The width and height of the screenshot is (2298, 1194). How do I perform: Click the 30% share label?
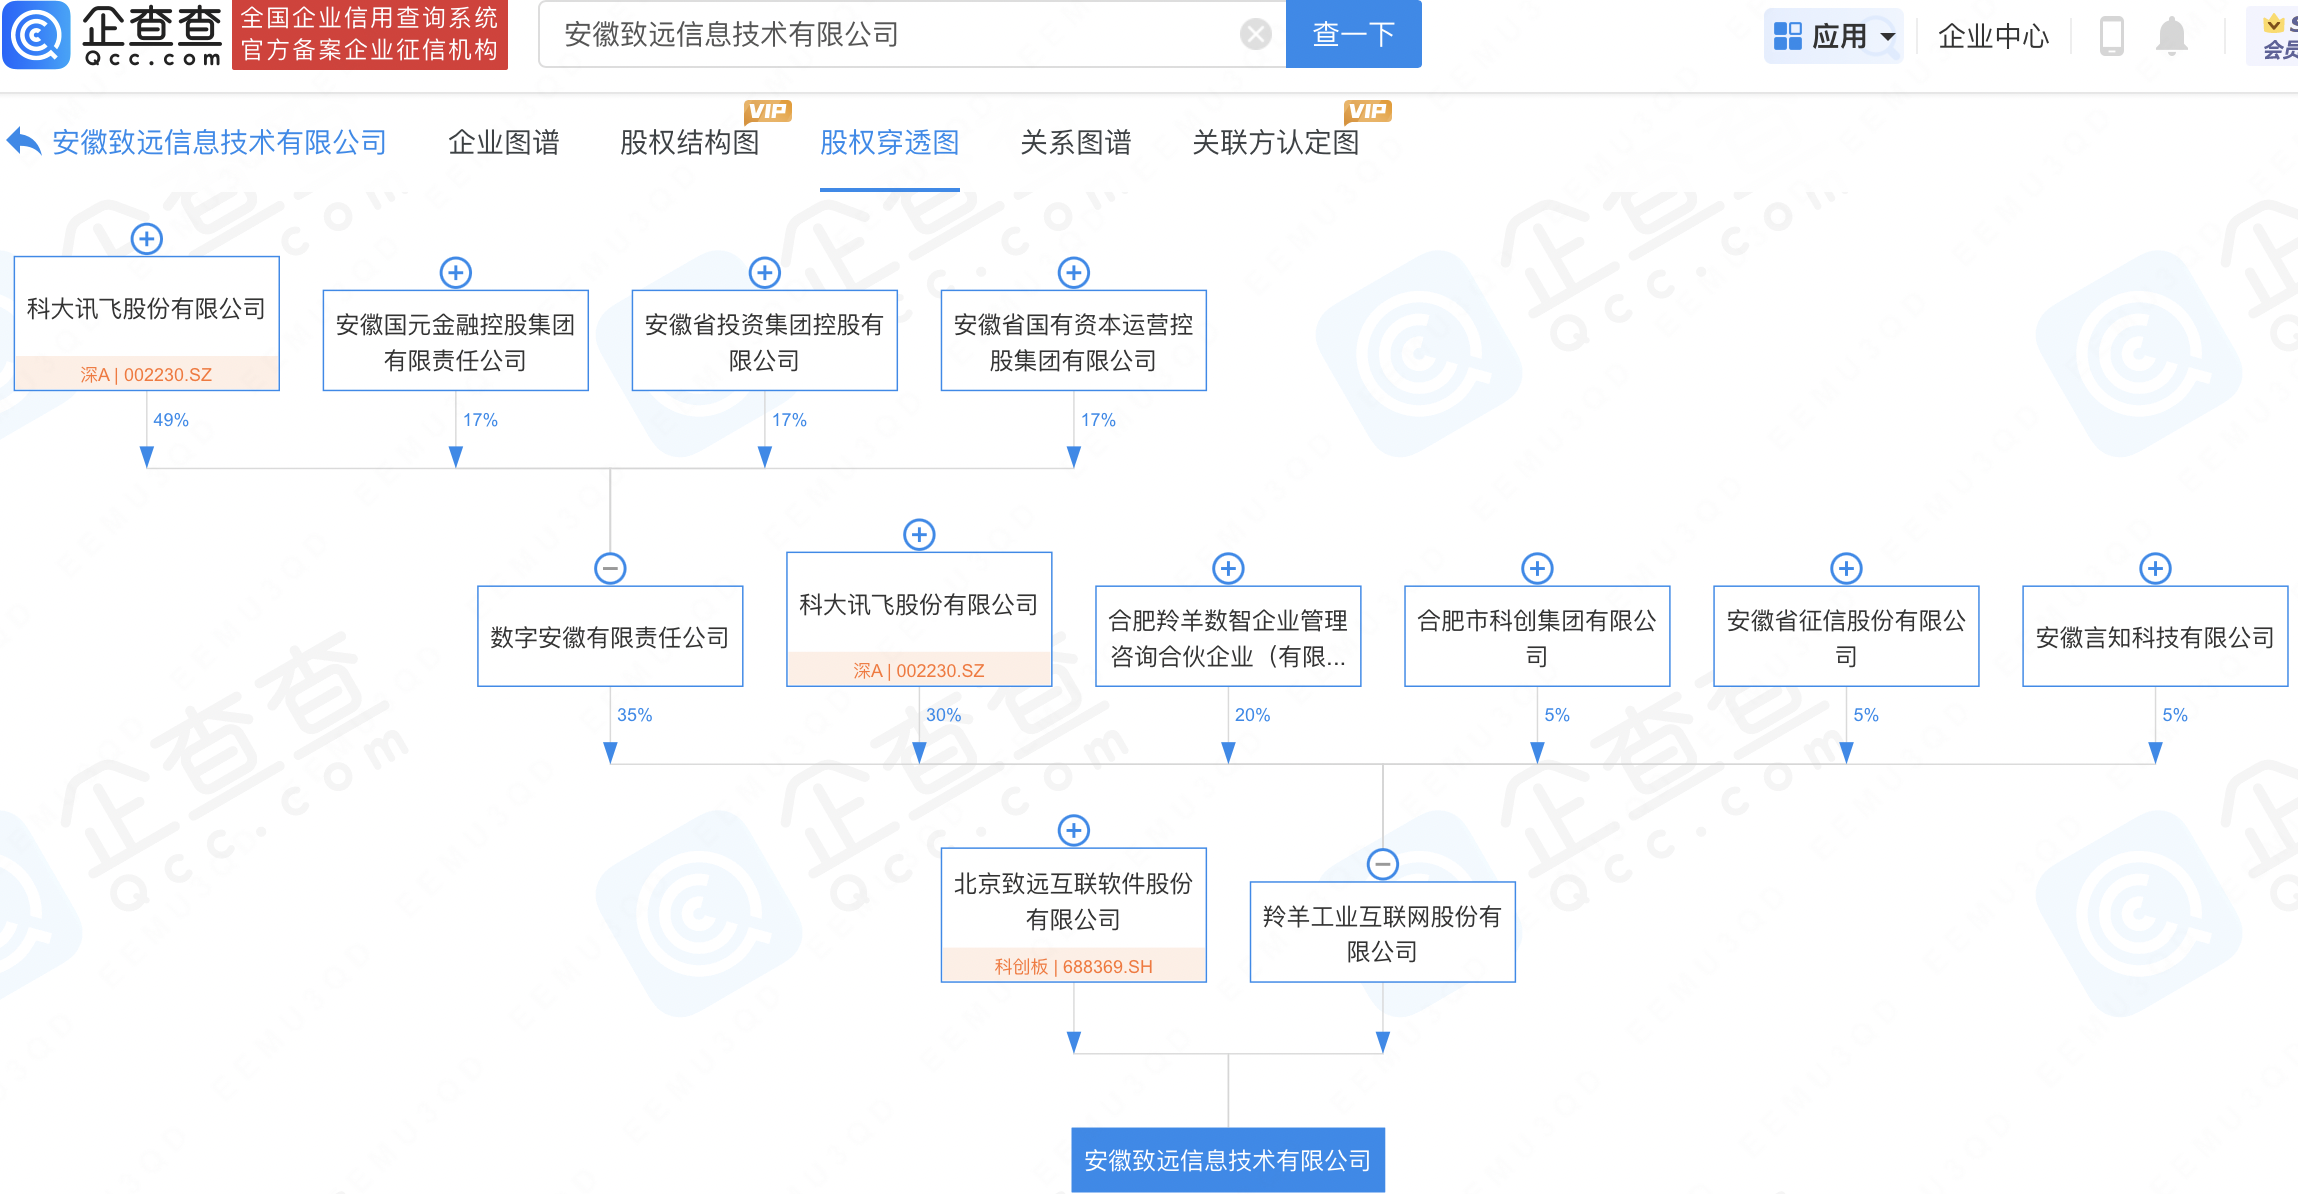coord(943,715)
